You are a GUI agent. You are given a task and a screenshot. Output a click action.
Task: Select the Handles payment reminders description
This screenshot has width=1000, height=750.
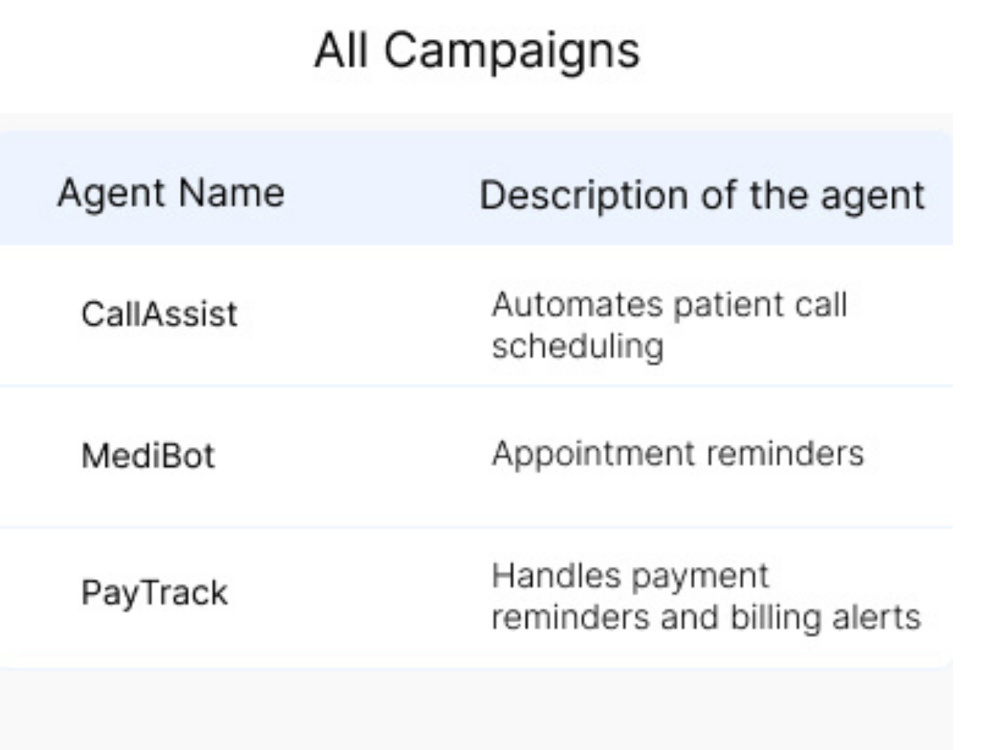[x=706, y=597]
